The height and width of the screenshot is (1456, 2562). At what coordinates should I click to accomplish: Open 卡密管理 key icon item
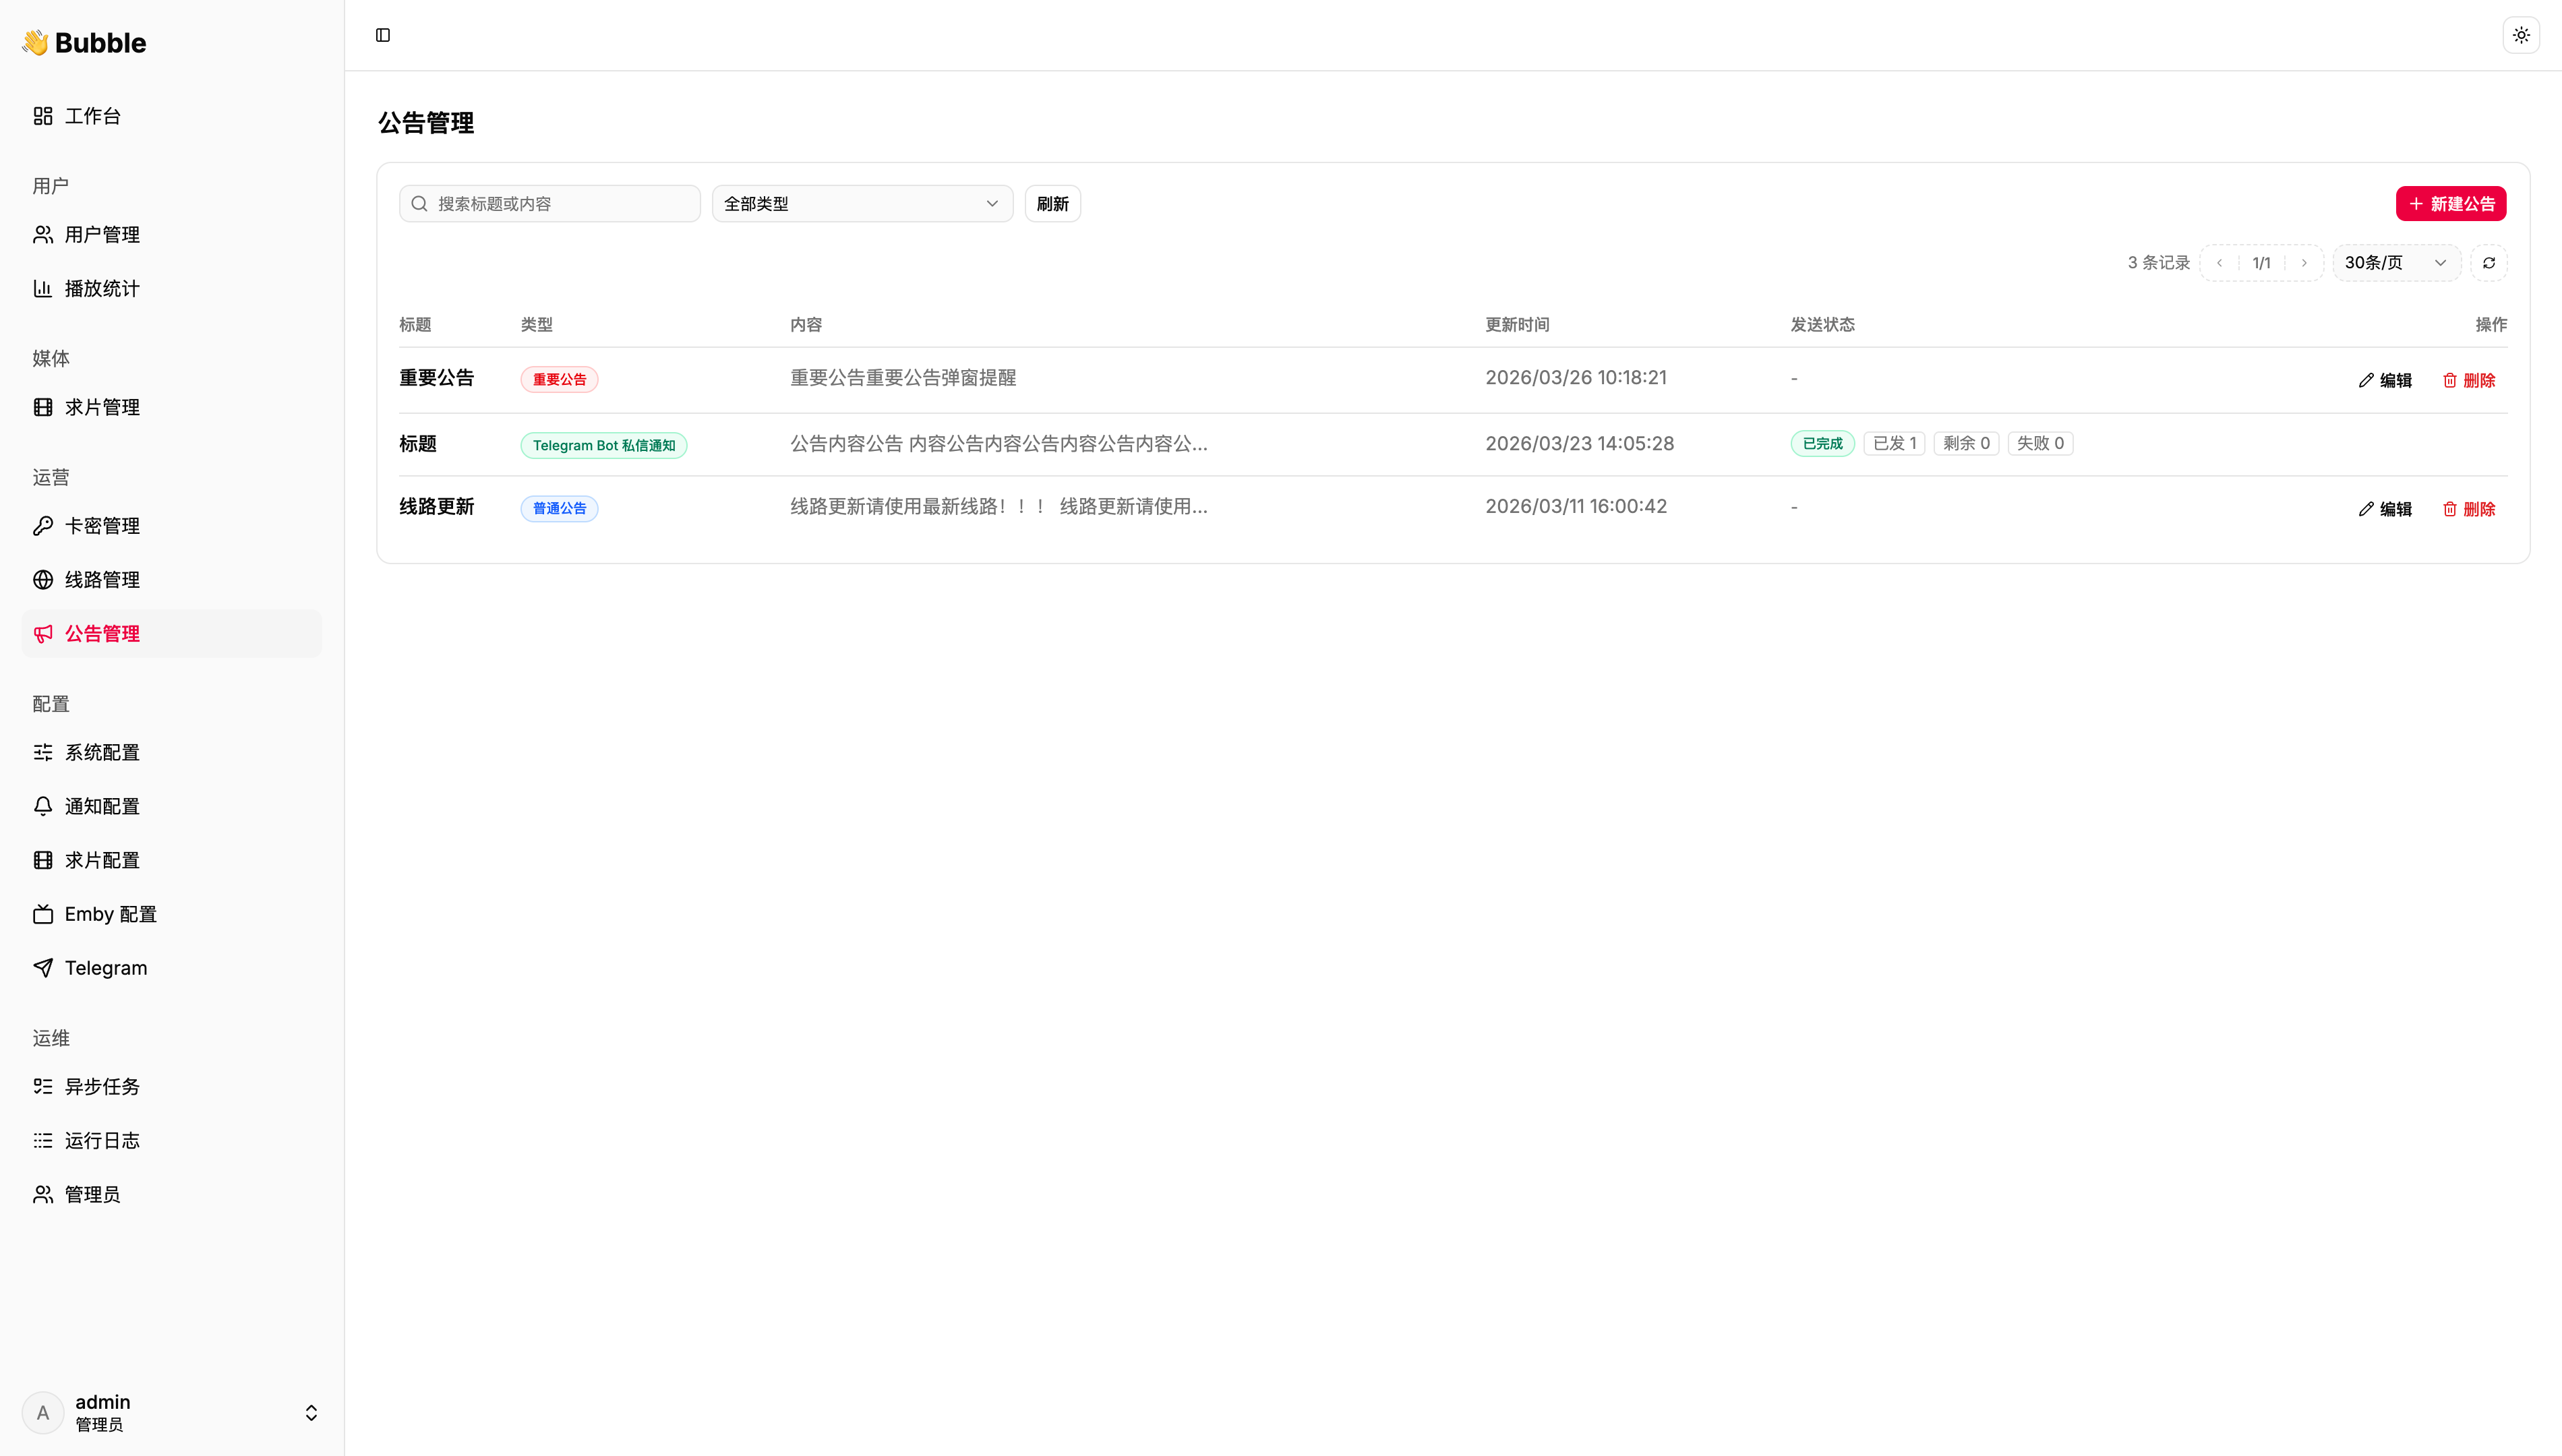pos(101,526)
